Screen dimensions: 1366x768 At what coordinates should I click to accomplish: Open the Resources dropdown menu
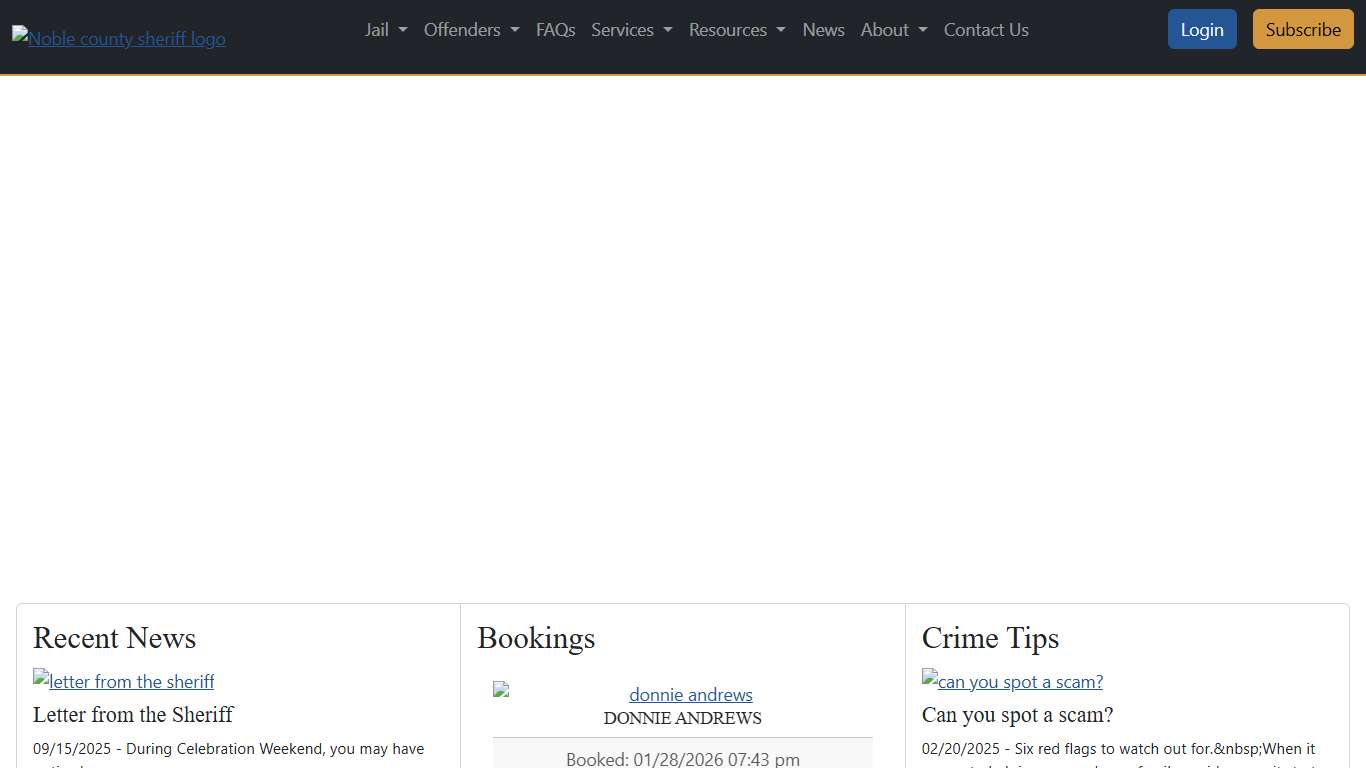(x=737, y=30)
